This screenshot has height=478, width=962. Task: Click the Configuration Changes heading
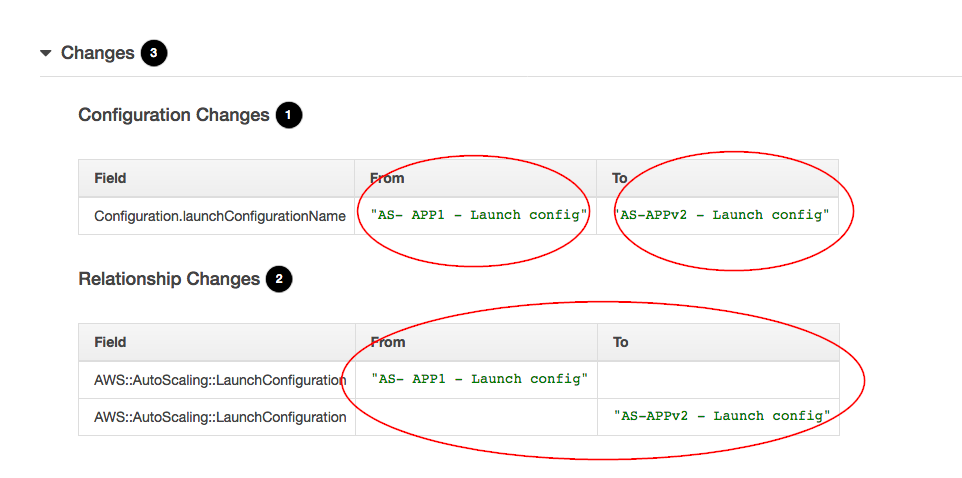[x=174, y=115]
